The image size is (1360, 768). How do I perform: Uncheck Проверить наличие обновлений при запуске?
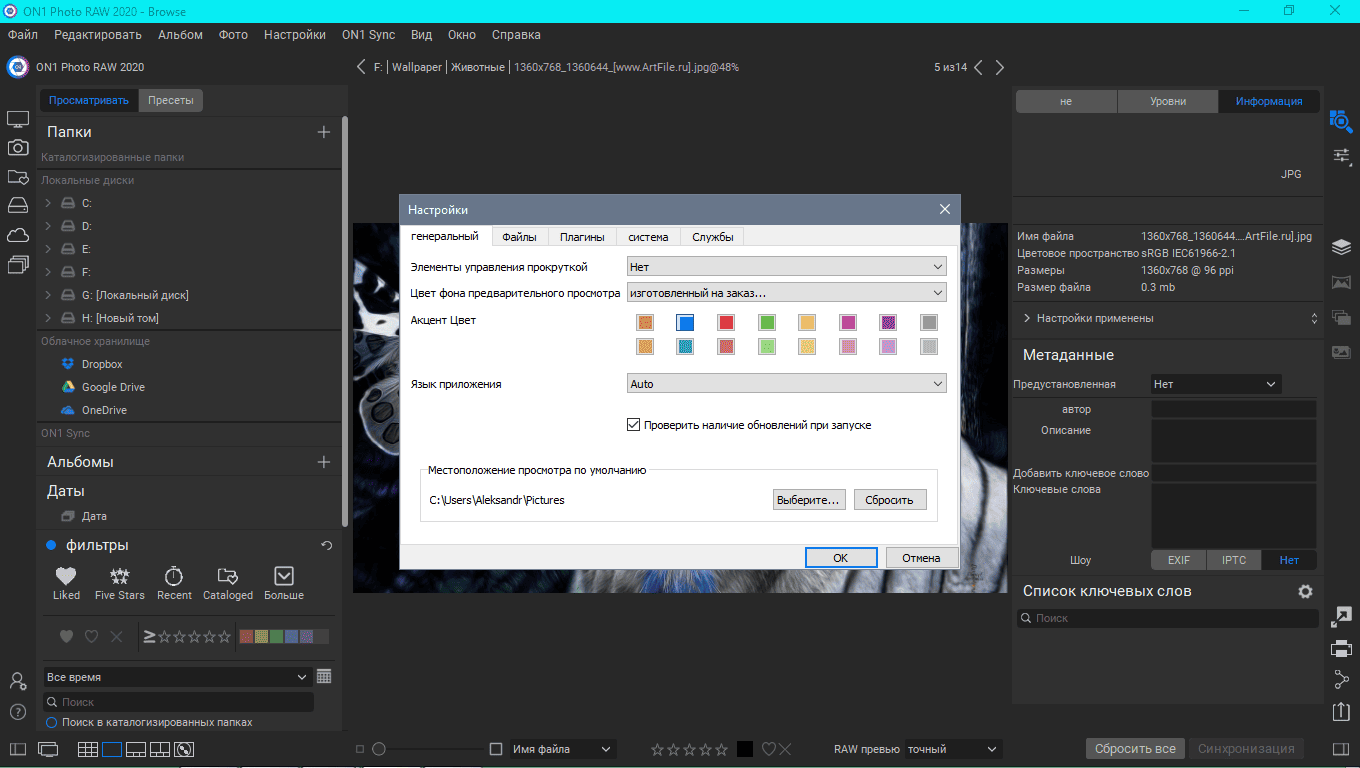(x=633, y=425)
